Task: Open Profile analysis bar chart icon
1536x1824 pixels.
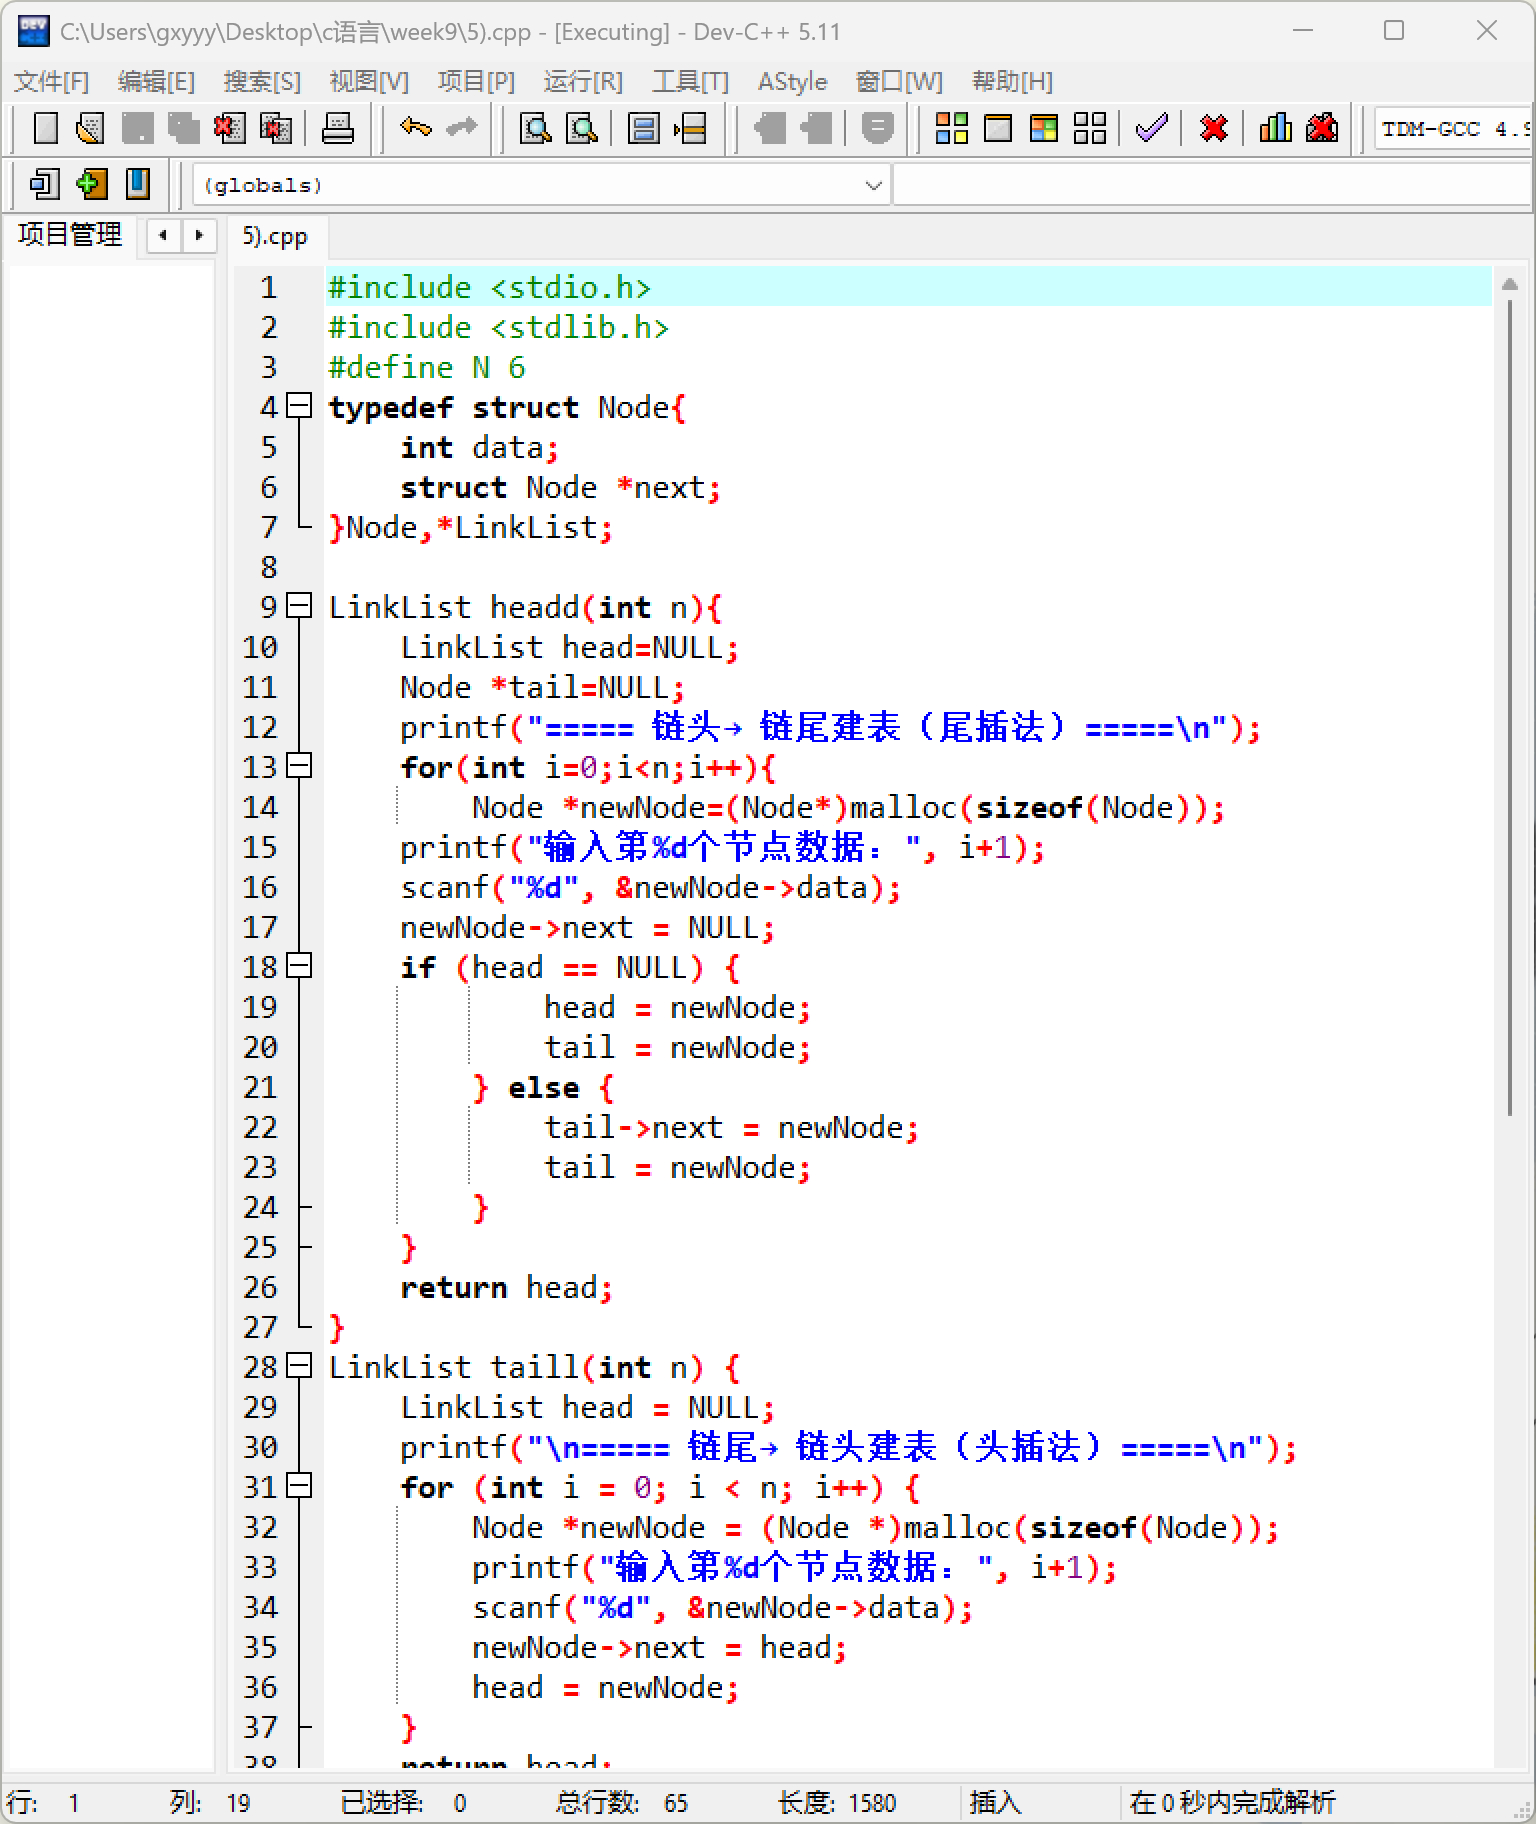Action: (1276, 128)
